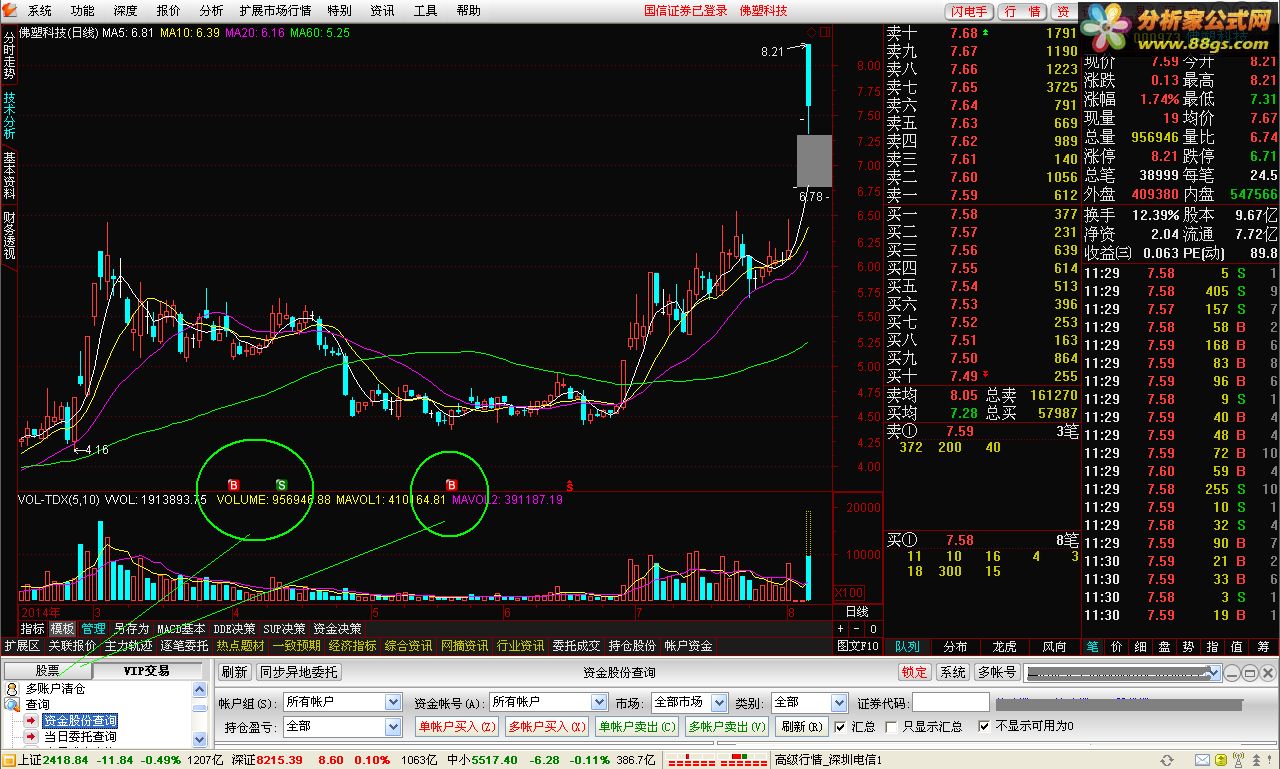This screenshot has width=1280, height=769.
Task: Open 当日委托查询 in the query tree
Action: pyautogui.click(x=80, y=737)
